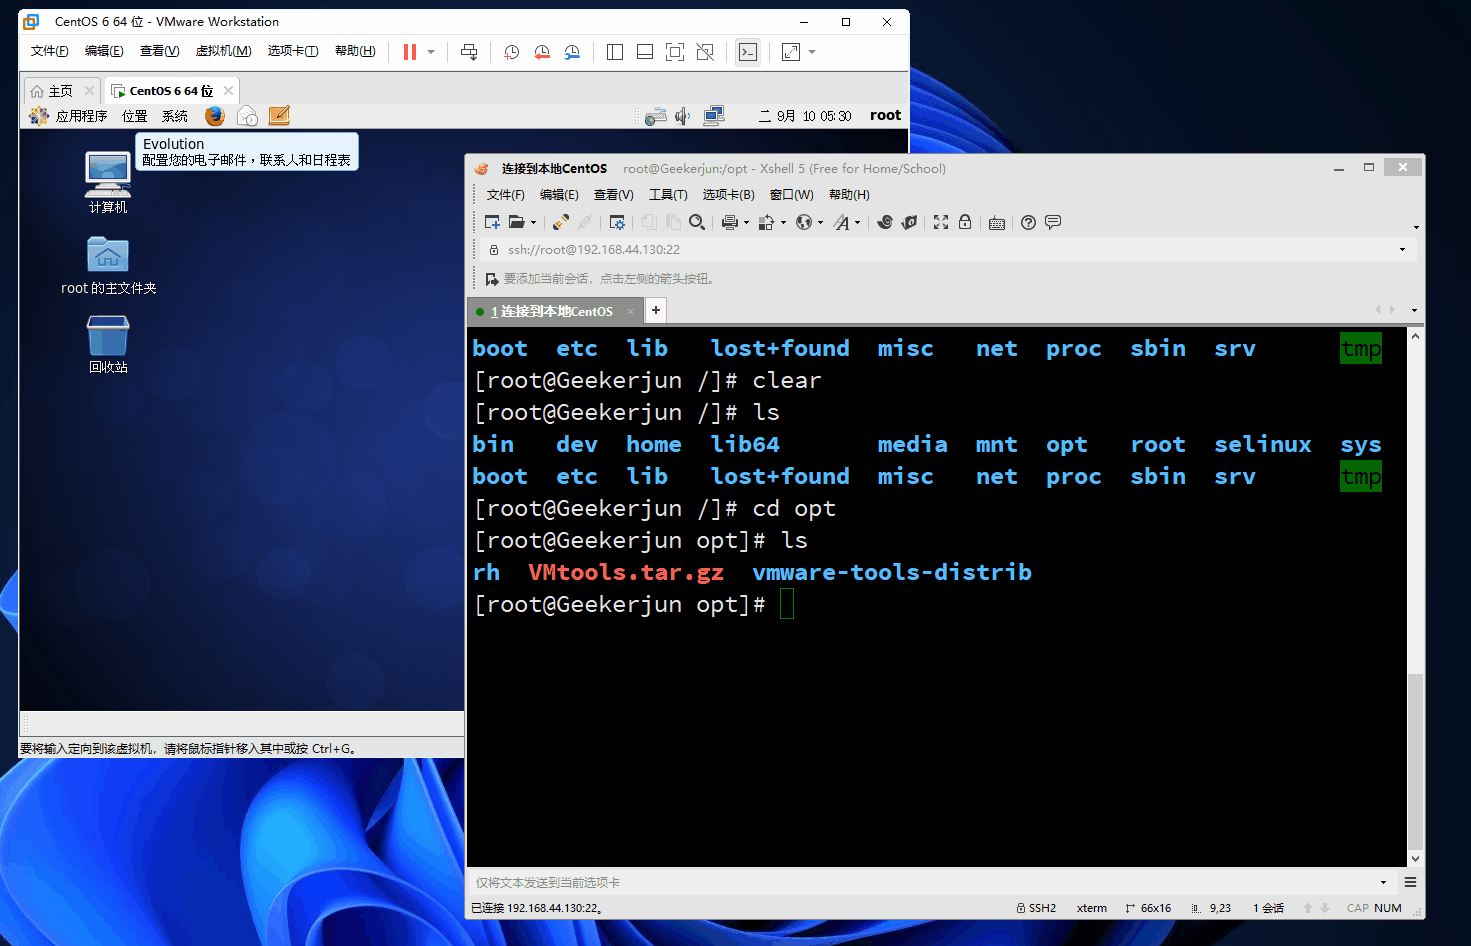The width and height of the screenshot is (1471, 946).
Task: Click the CentOS network connection icon
Action: pos(714,116)
